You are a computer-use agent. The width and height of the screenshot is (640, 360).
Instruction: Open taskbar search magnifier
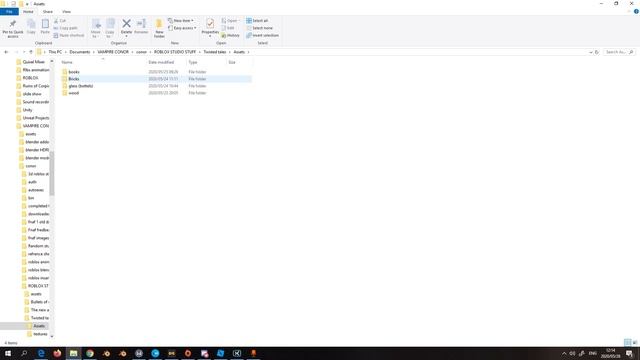(x=24, y=353)
